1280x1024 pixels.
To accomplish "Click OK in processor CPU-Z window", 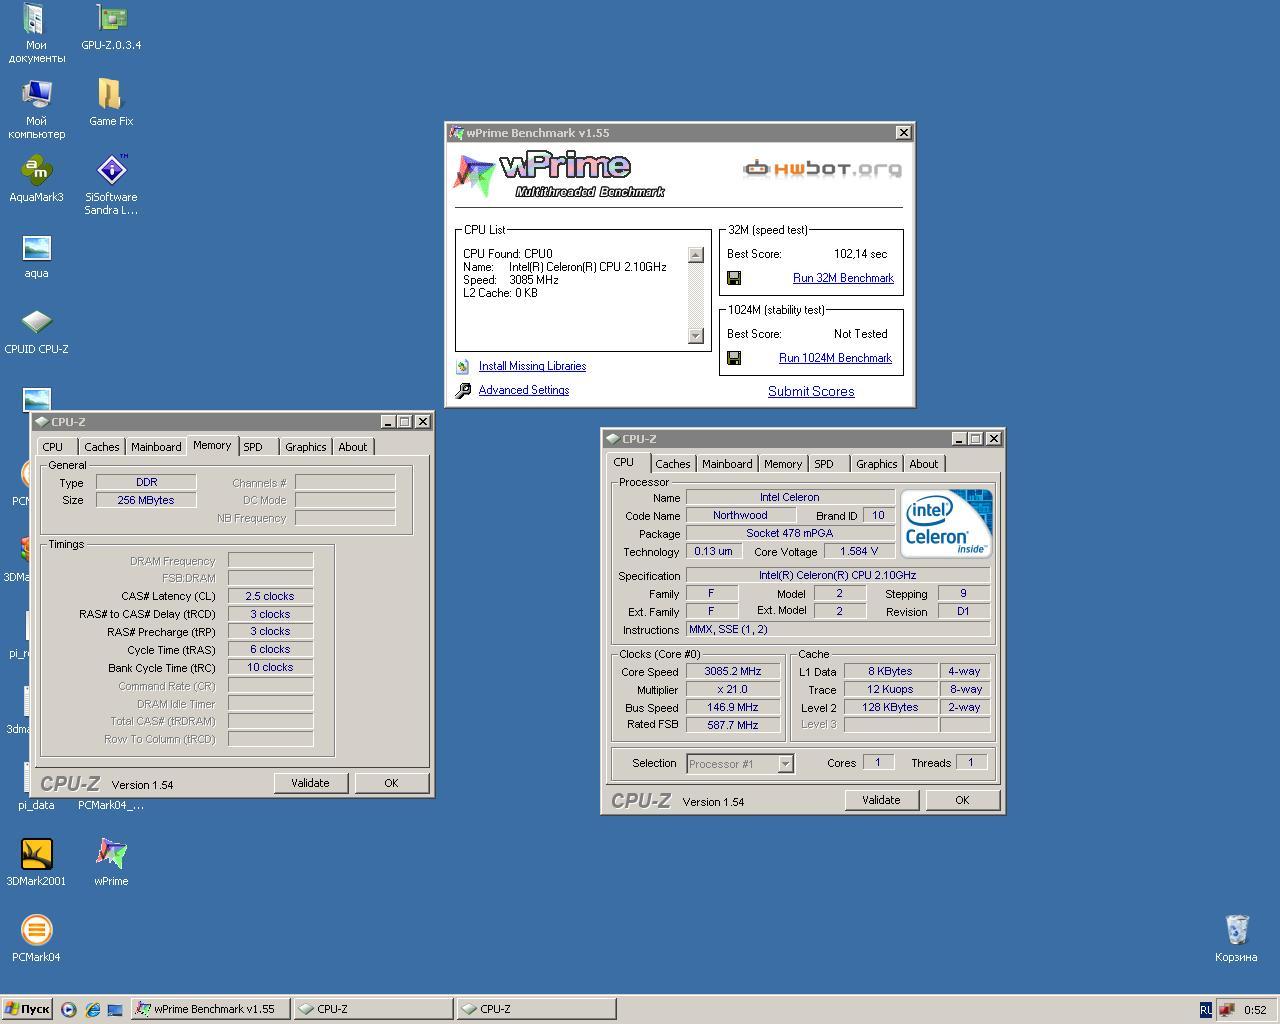I will pos(962,800).
